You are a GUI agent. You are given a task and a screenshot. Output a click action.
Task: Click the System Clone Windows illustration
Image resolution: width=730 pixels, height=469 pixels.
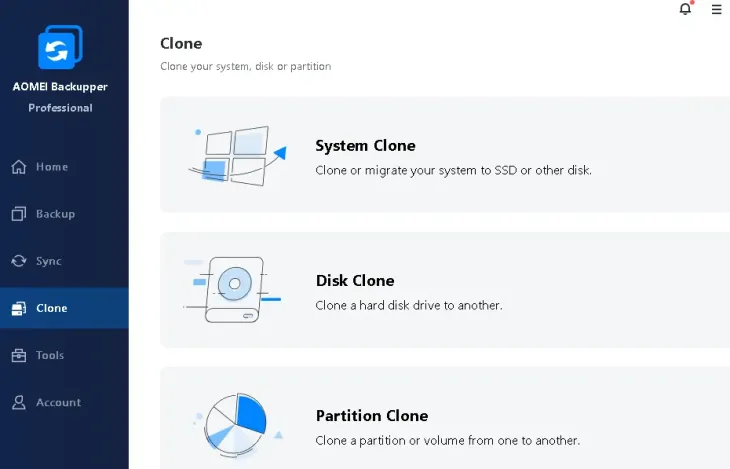click(x=236, y=155)
